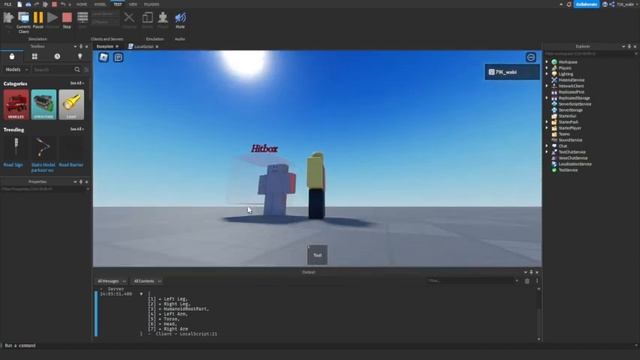Click the Roblox menu icon in viewport
Image resolution: width=640 pixels, height=360 pixels.
click(x=104, y=58)
